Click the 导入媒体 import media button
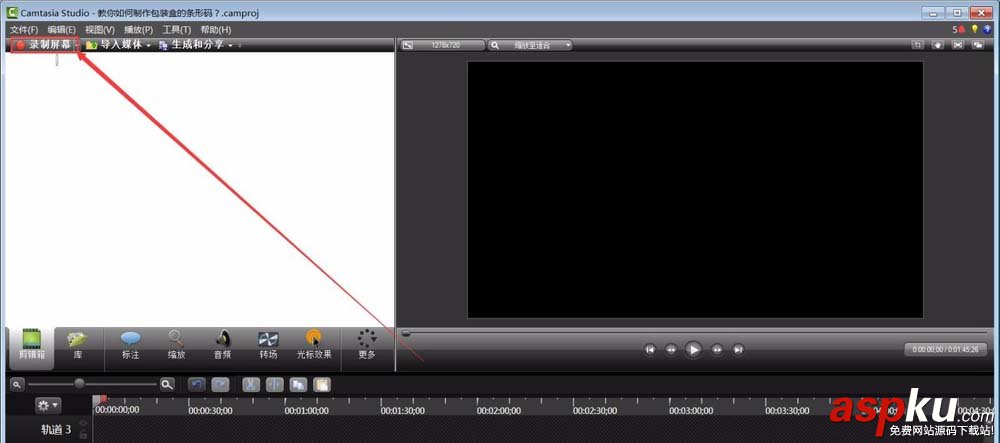Image resolution: width=1000 pixels, height=443 pixels. tap(114, 45)
